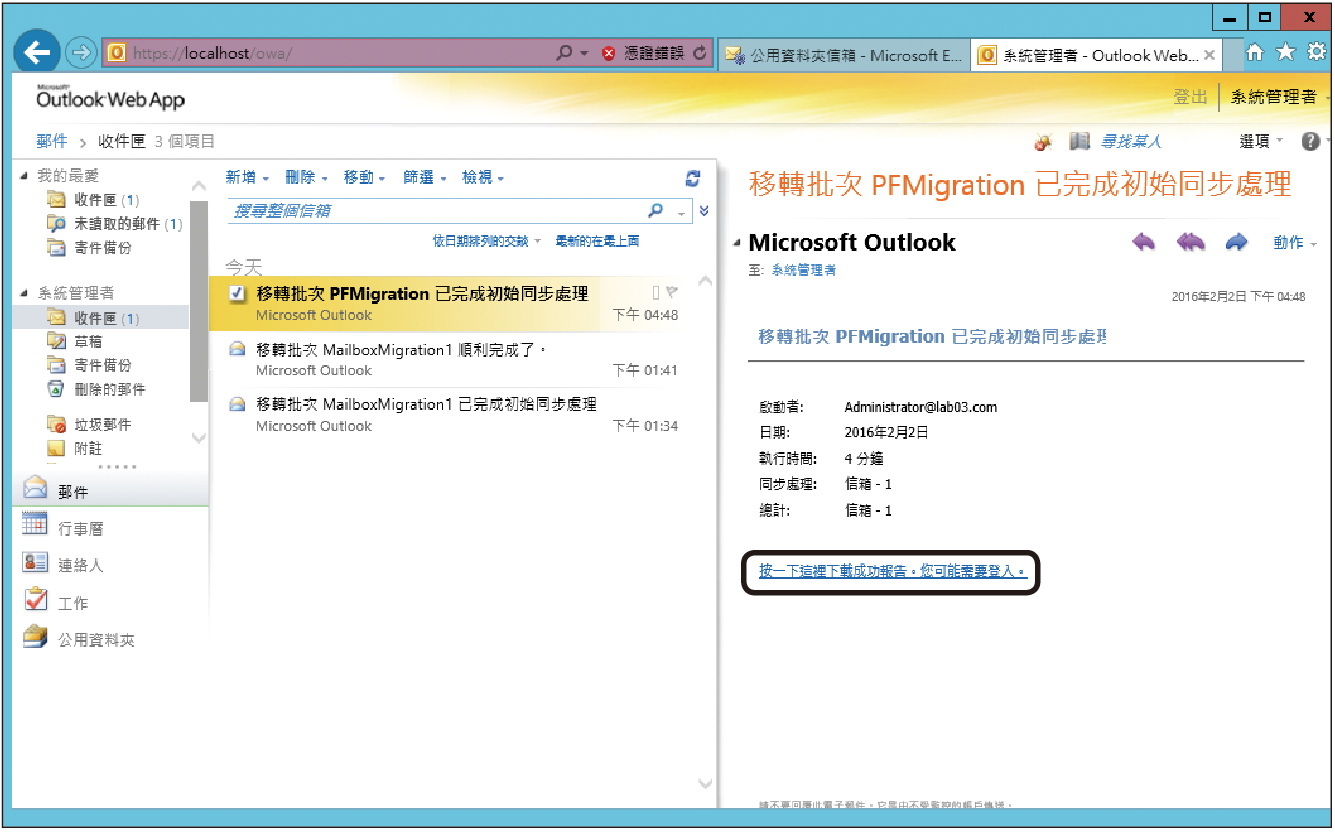The height and width of the screenshot is (832, 1335).
Task: Open the 篩選 filter dropdown
Action: pos(424,177)
